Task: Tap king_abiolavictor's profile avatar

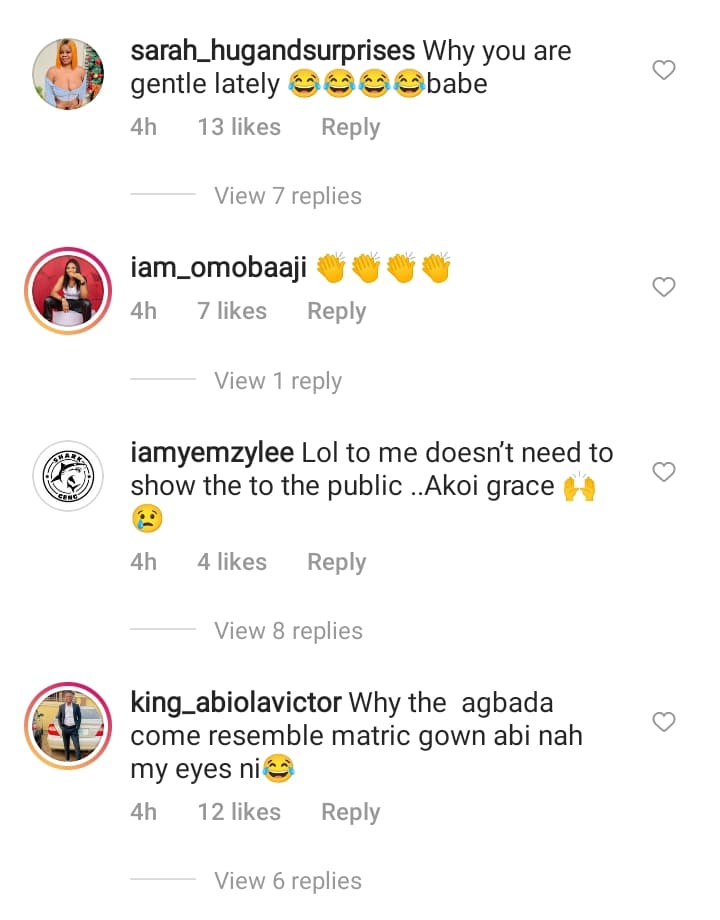Action: coord(68,725)
